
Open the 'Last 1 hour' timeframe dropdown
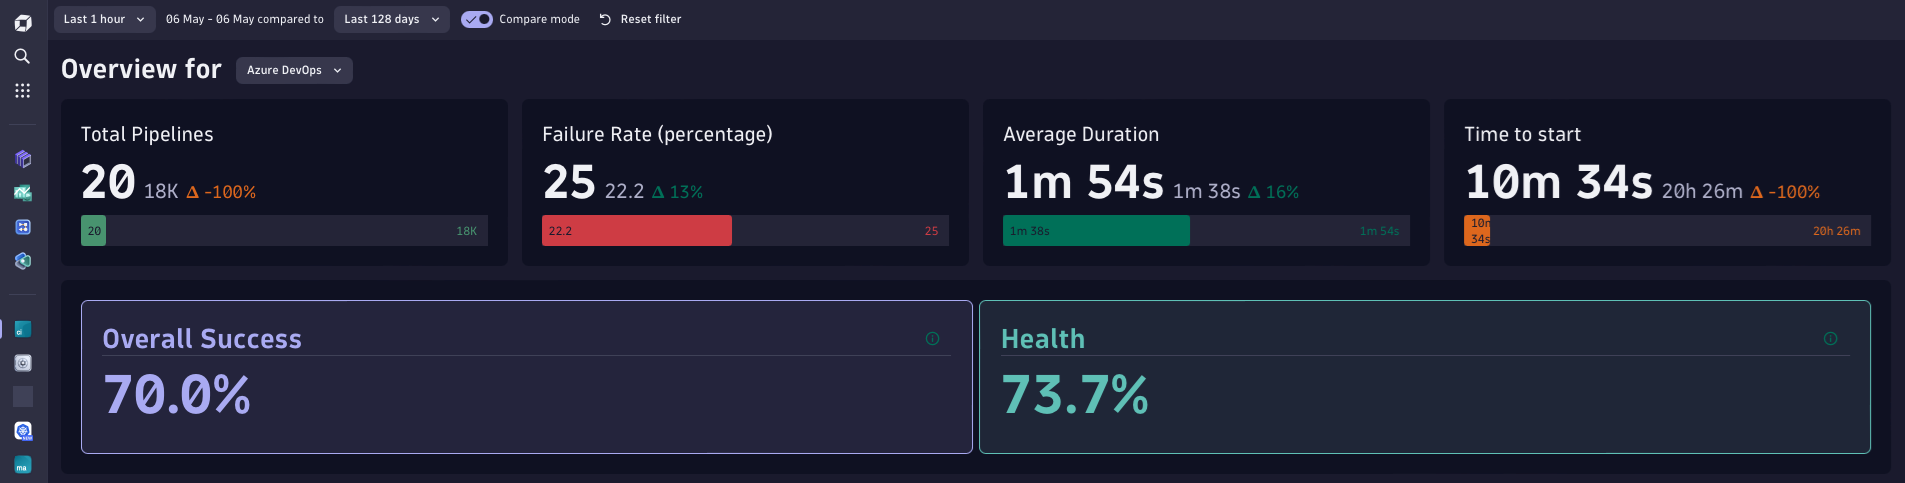pyautogui.click(x=104, y=19)
